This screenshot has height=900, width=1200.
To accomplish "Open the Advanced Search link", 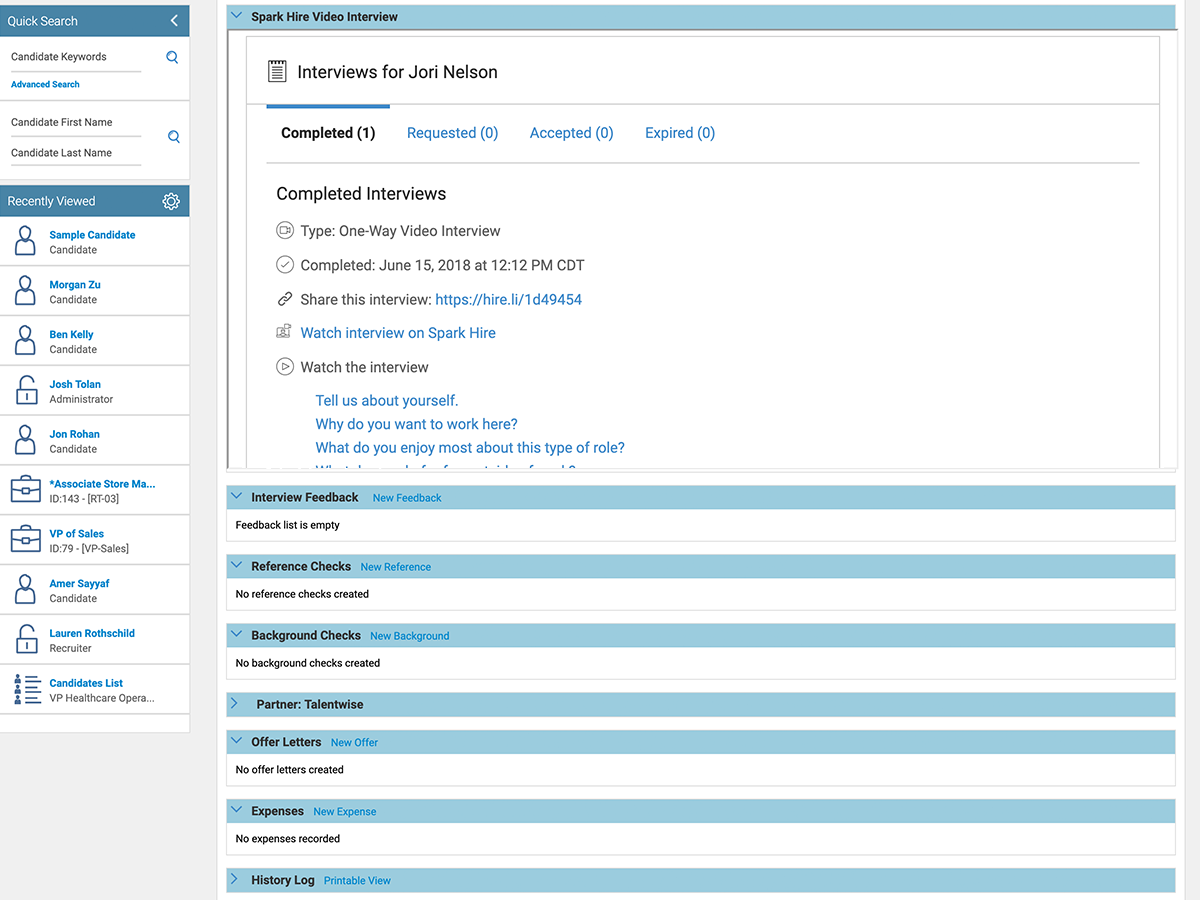I will pyautogui.click(x=45, y=85).
